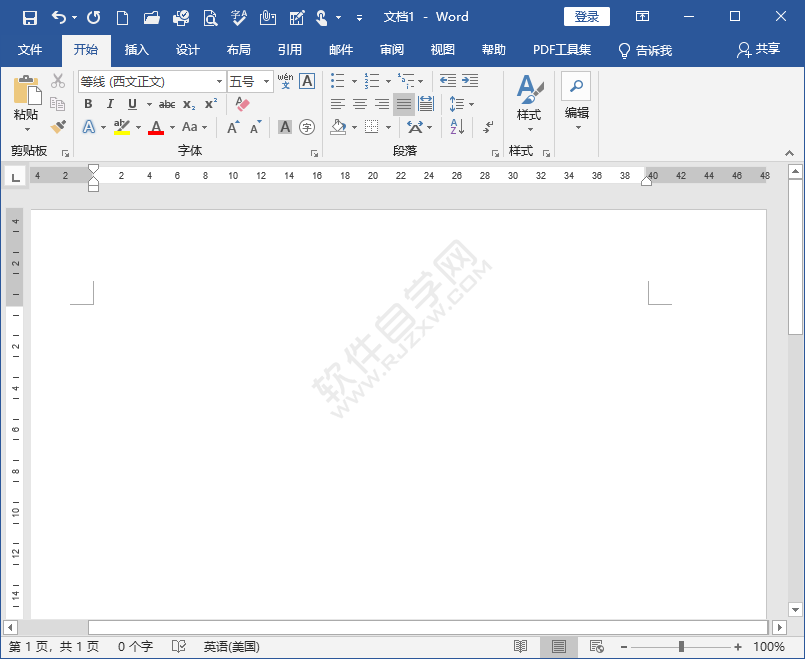Toggle Bold formatting

click(x=88, y=104)
